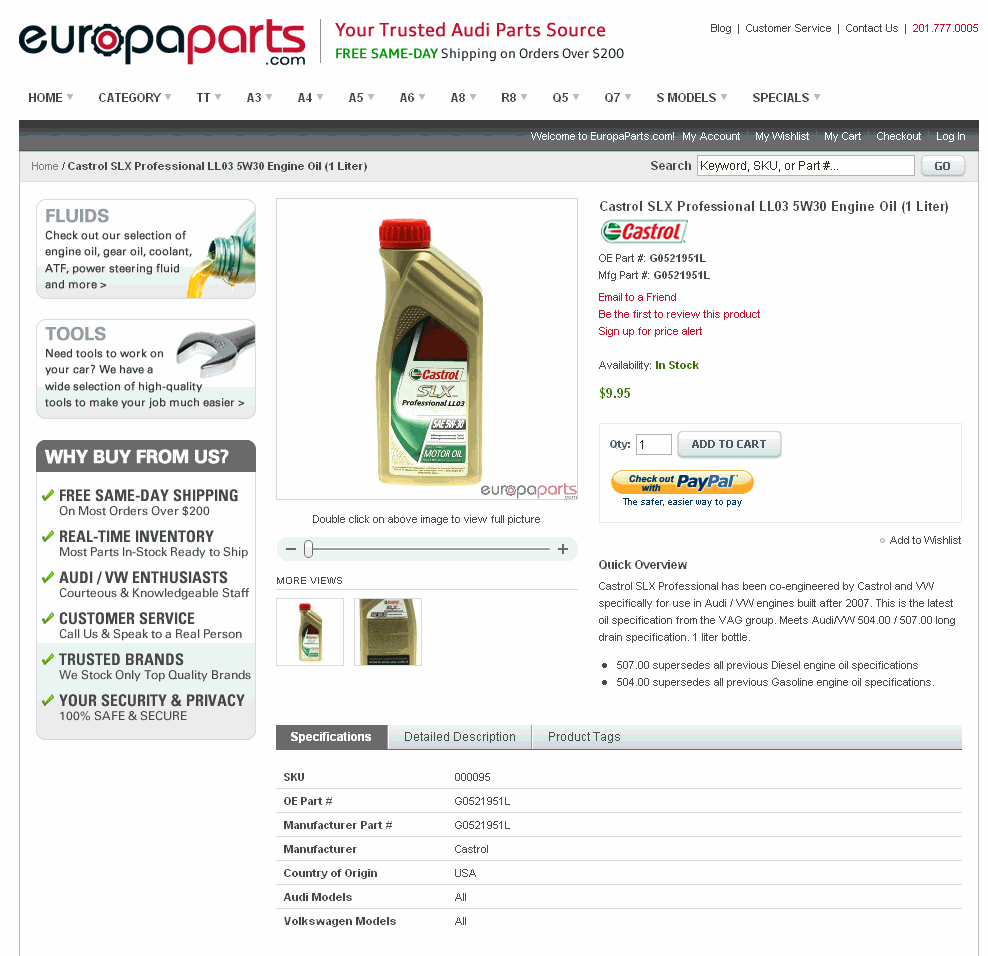The height and width of the screenshot is (956, 988).
Task: Switch to the Detailed Description tab
Action: tap(460, 737)
